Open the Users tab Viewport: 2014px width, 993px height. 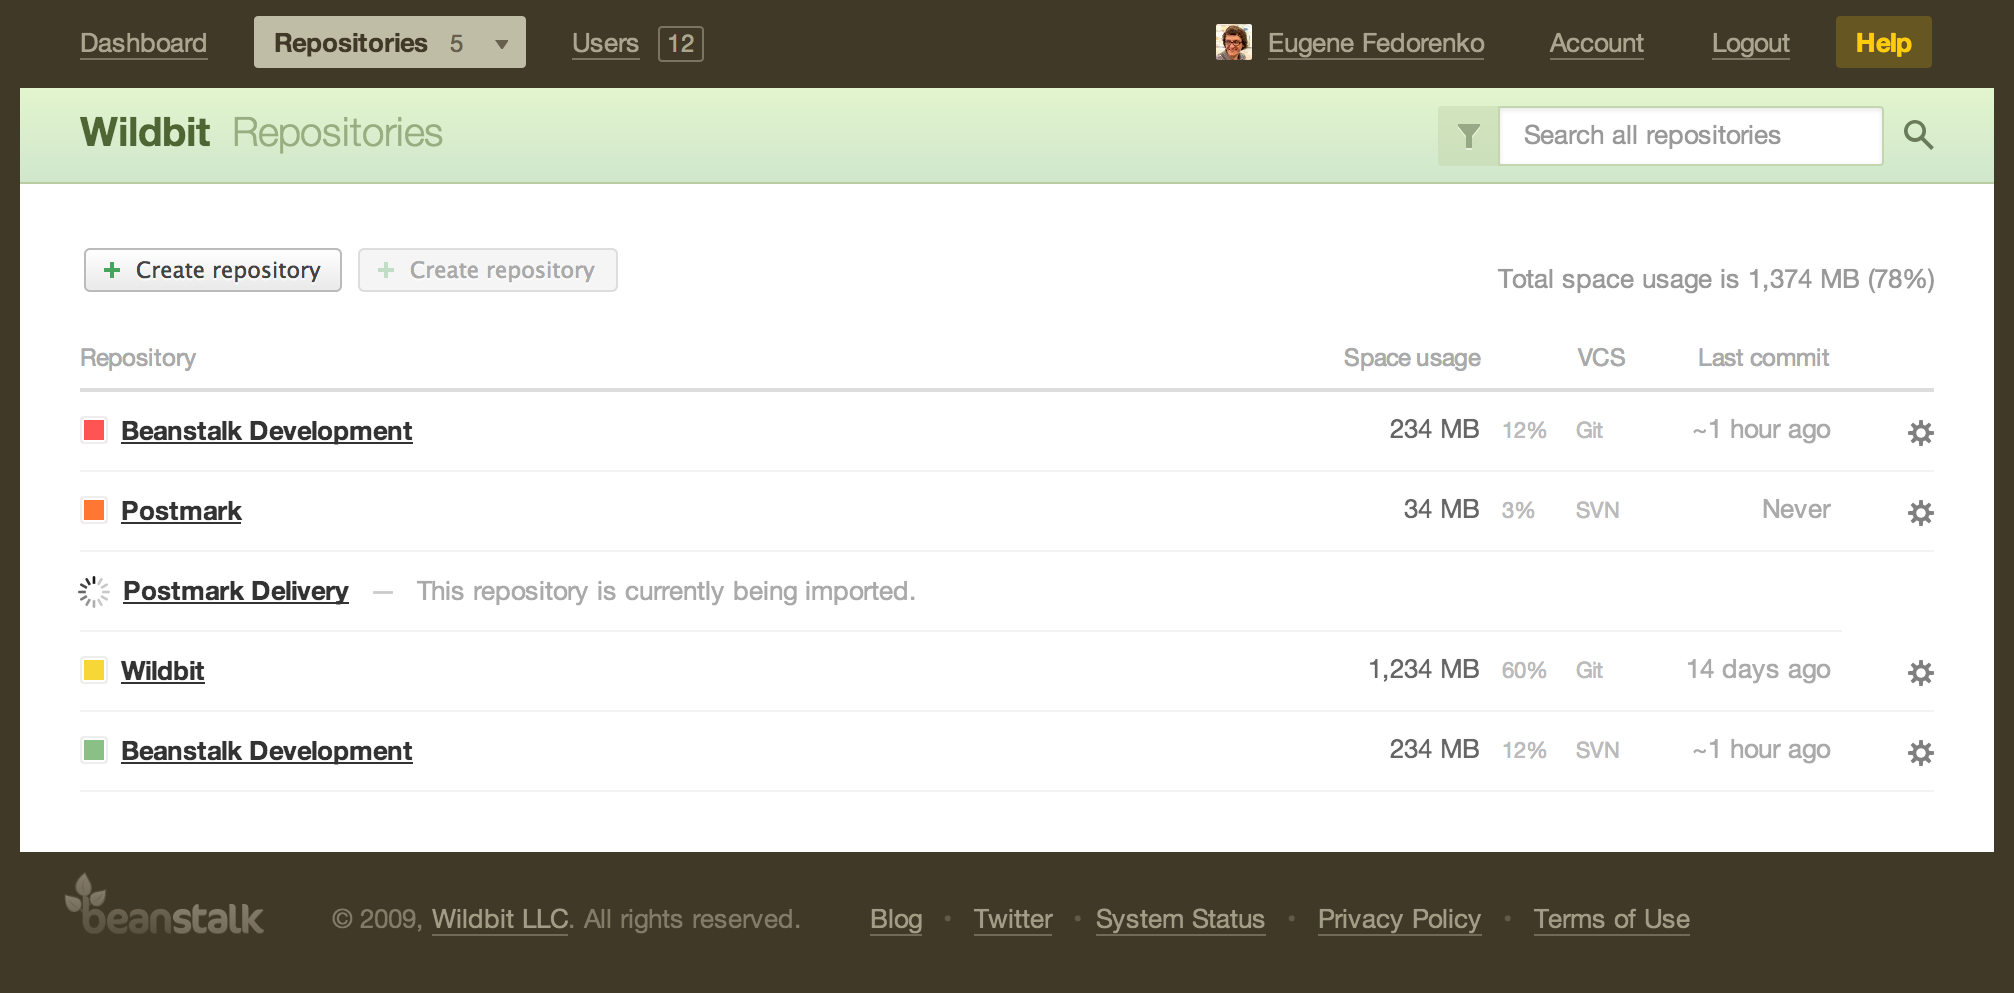coord(605,43)
